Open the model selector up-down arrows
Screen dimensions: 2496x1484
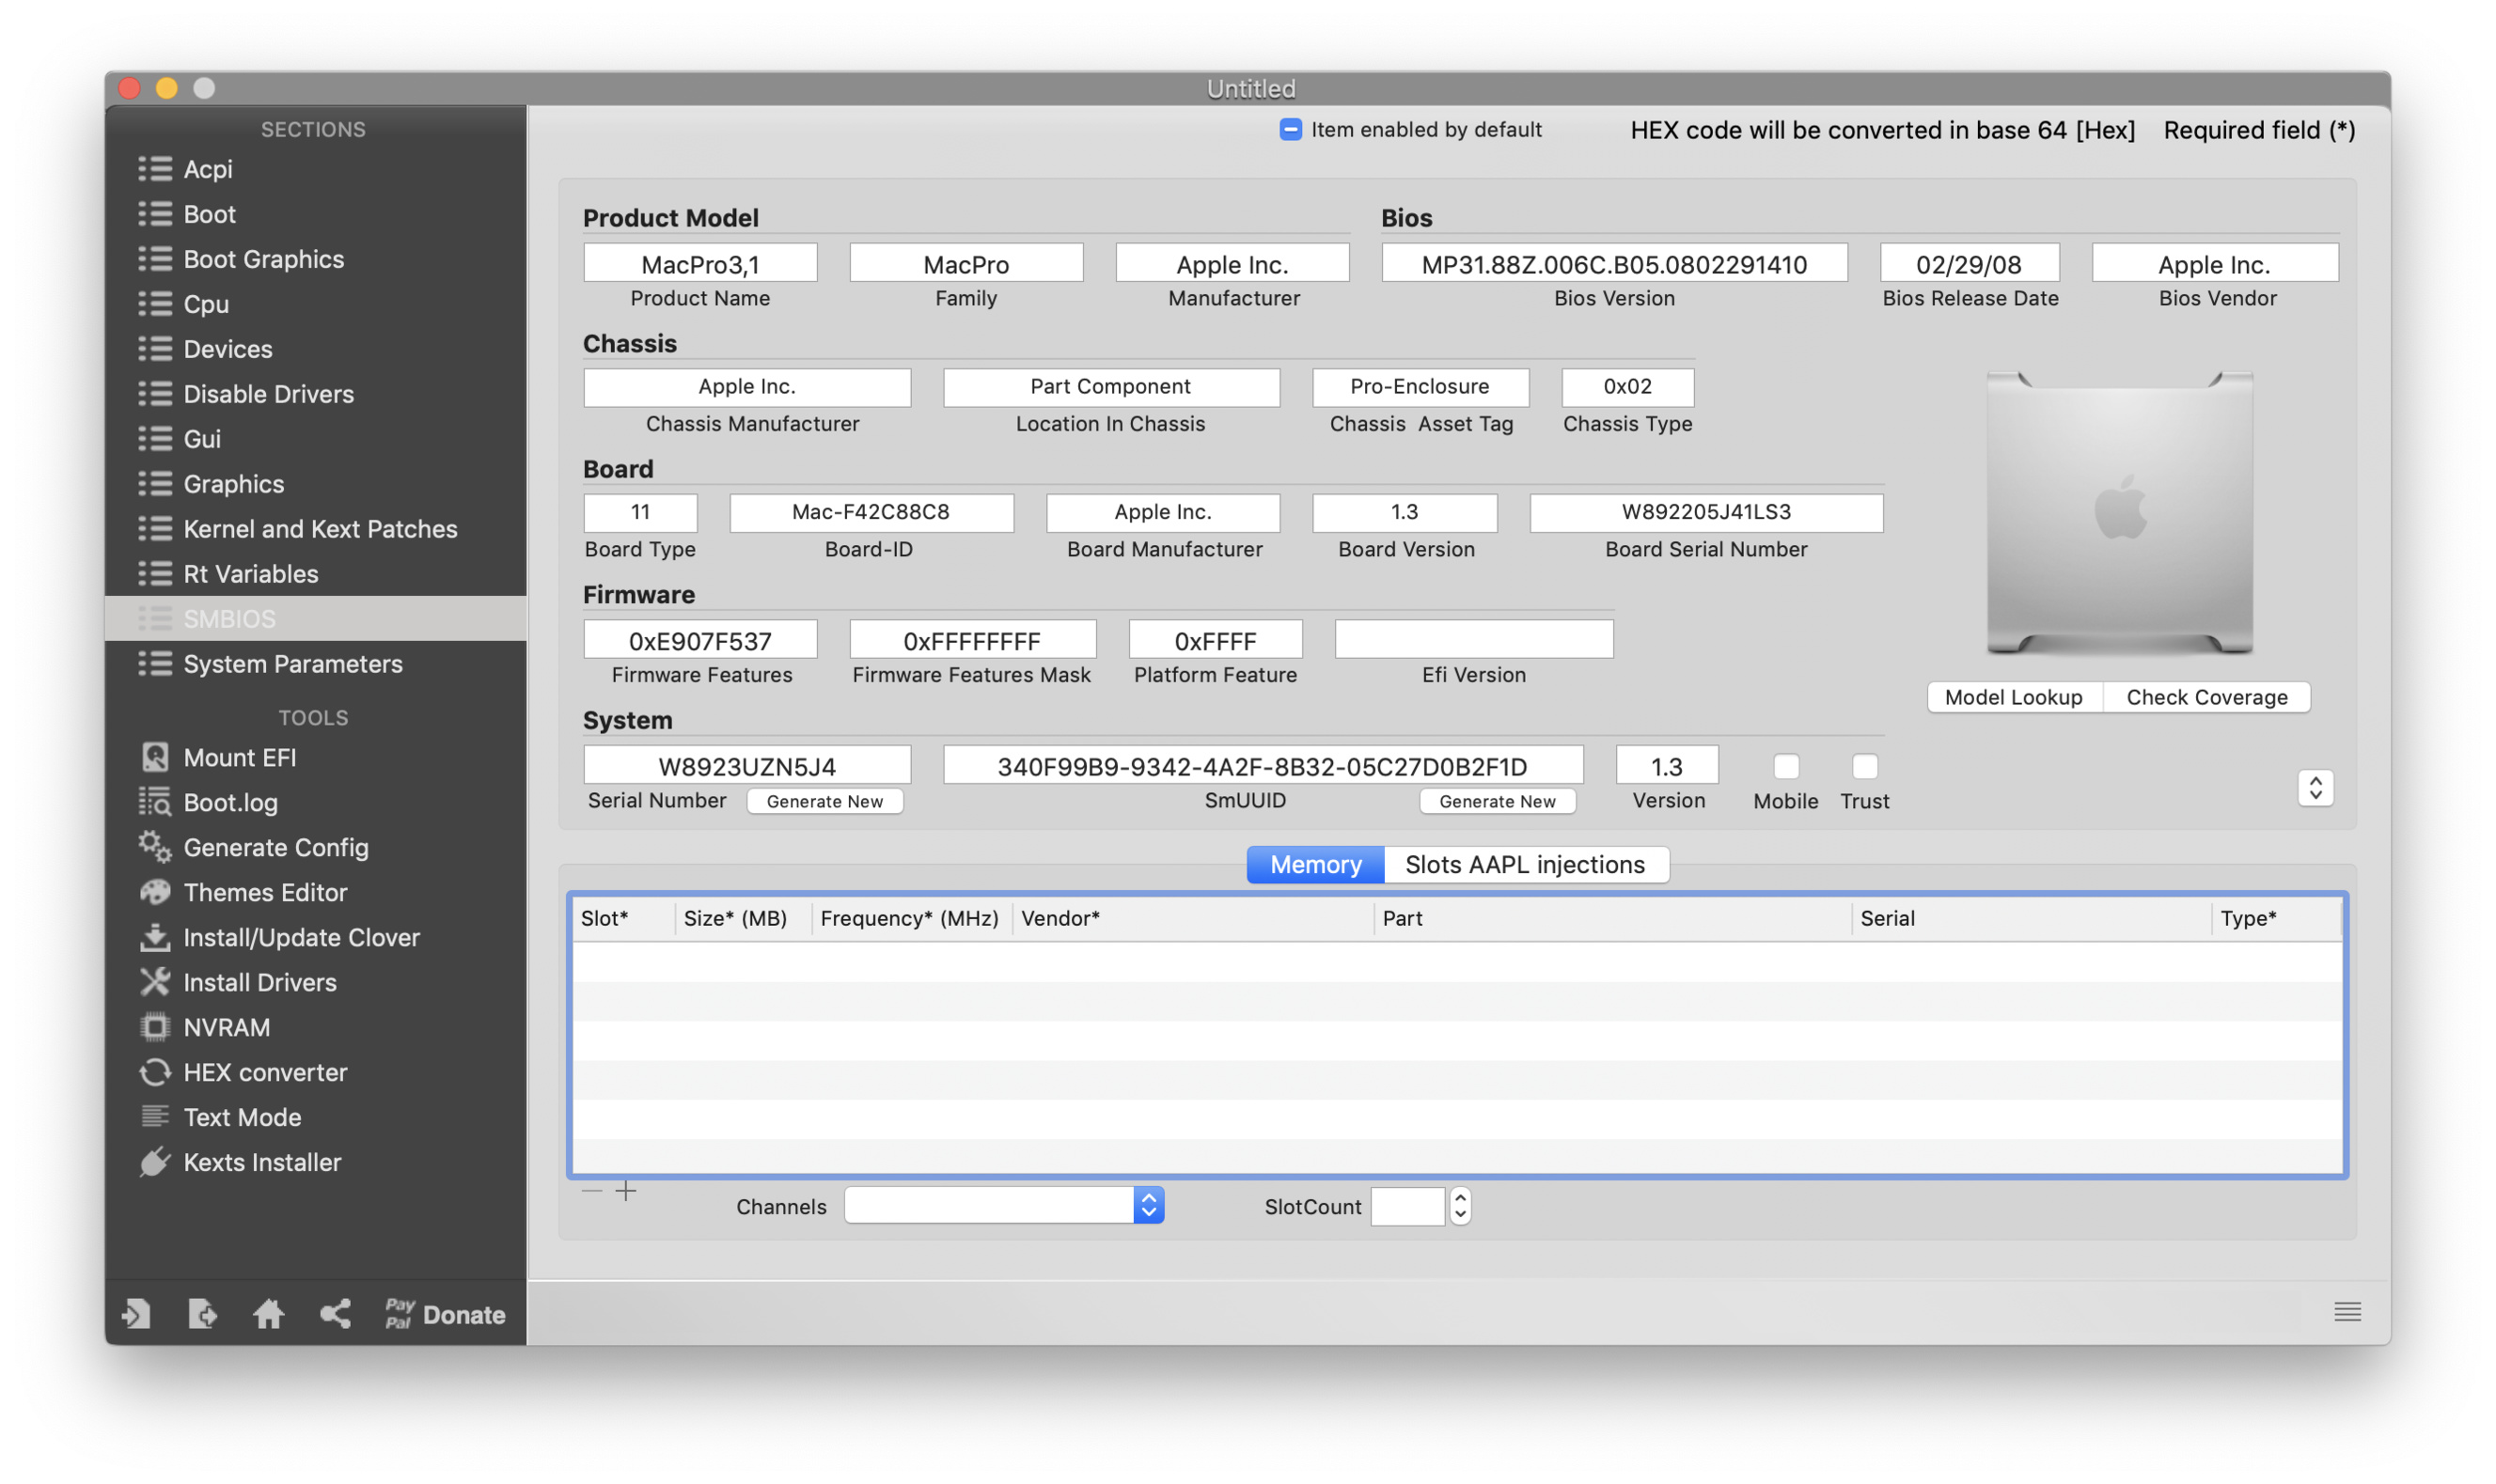2315,788
